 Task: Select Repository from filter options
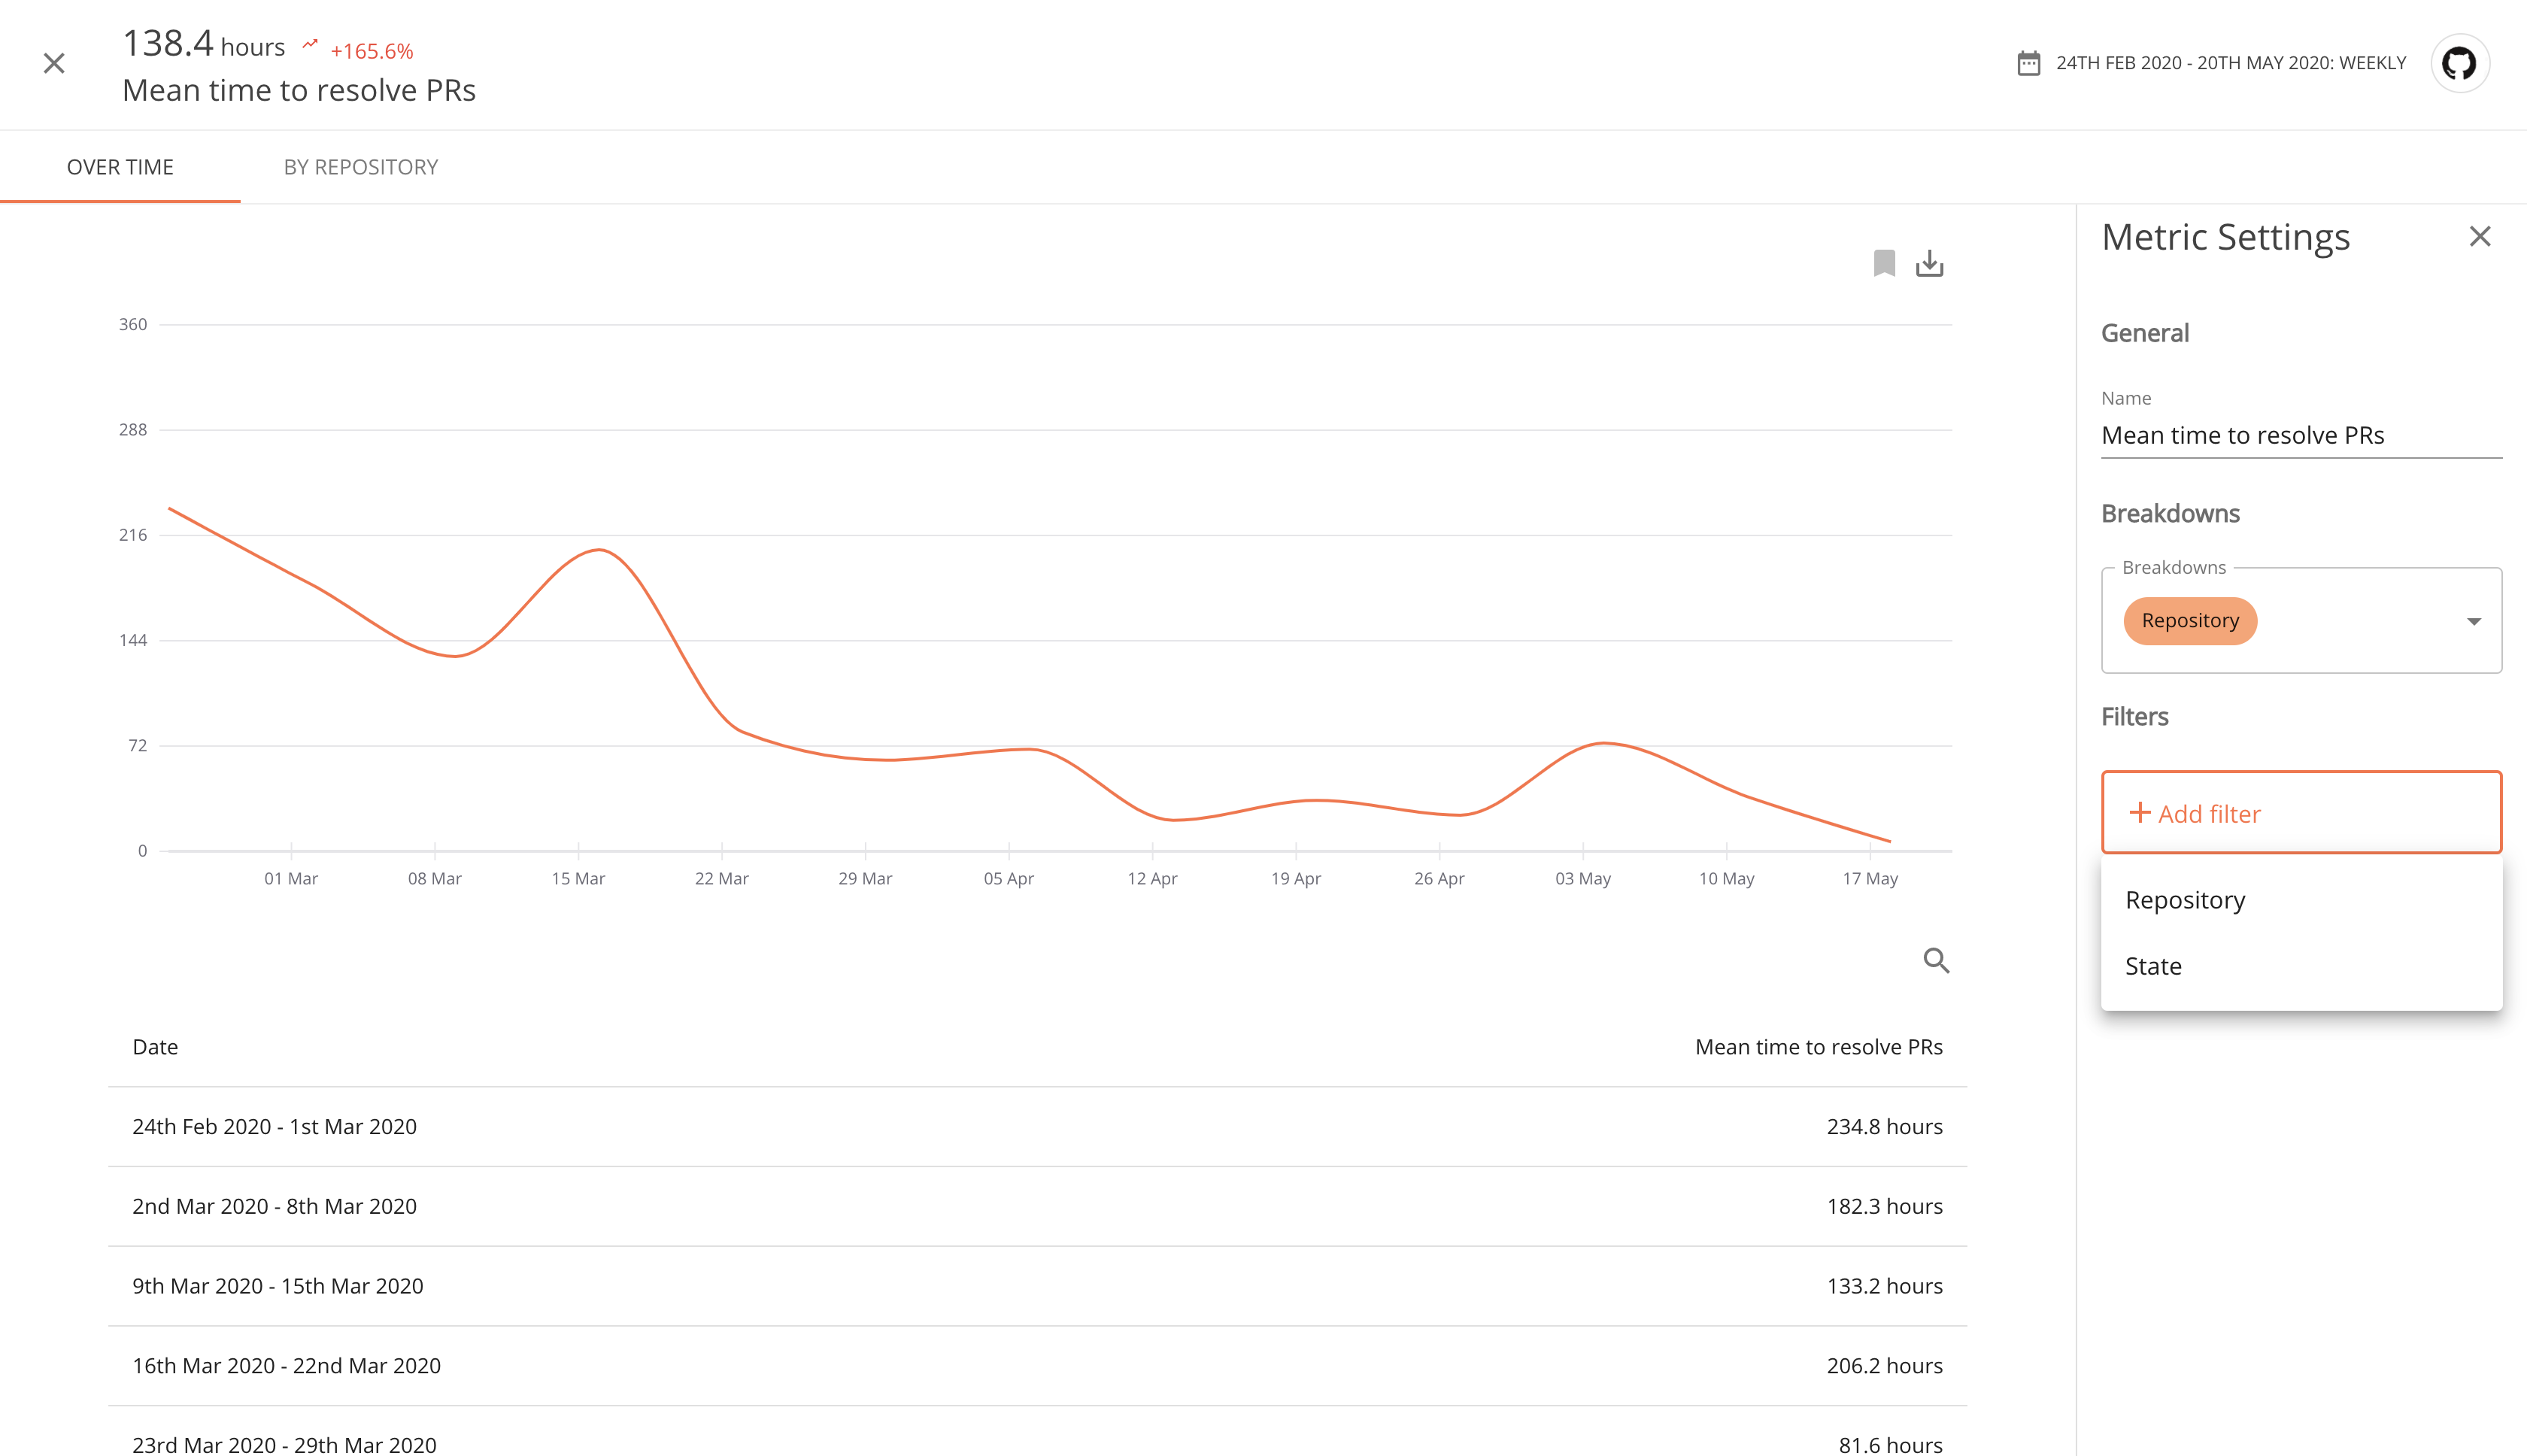2185,900
